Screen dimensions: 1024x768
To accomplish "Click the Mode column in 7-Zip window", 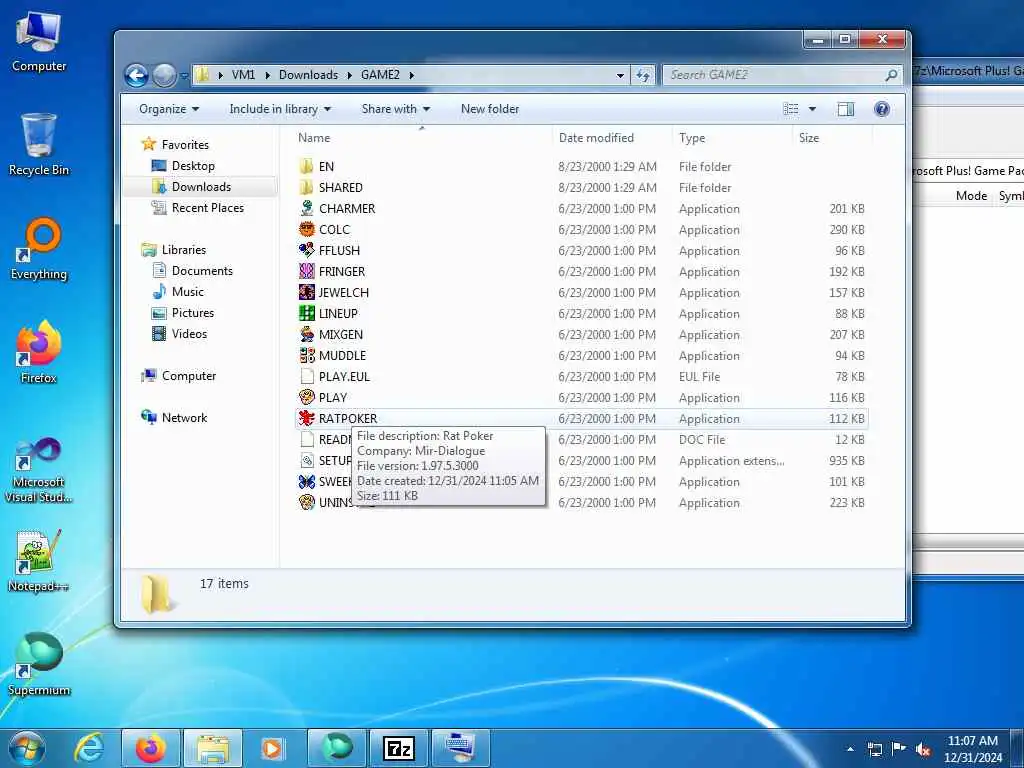I will coord(971,196).
